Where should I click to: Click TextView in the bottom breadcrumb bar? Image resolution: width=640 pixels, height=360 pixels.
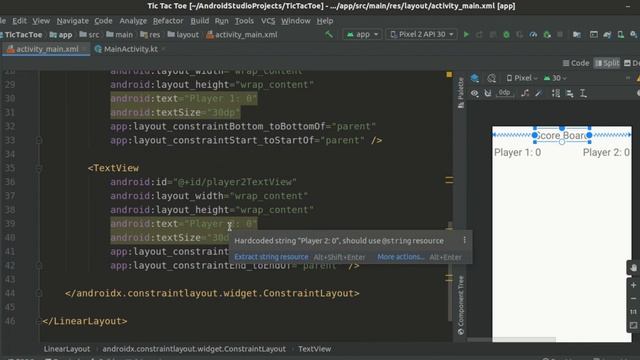[x=314, y=349]
